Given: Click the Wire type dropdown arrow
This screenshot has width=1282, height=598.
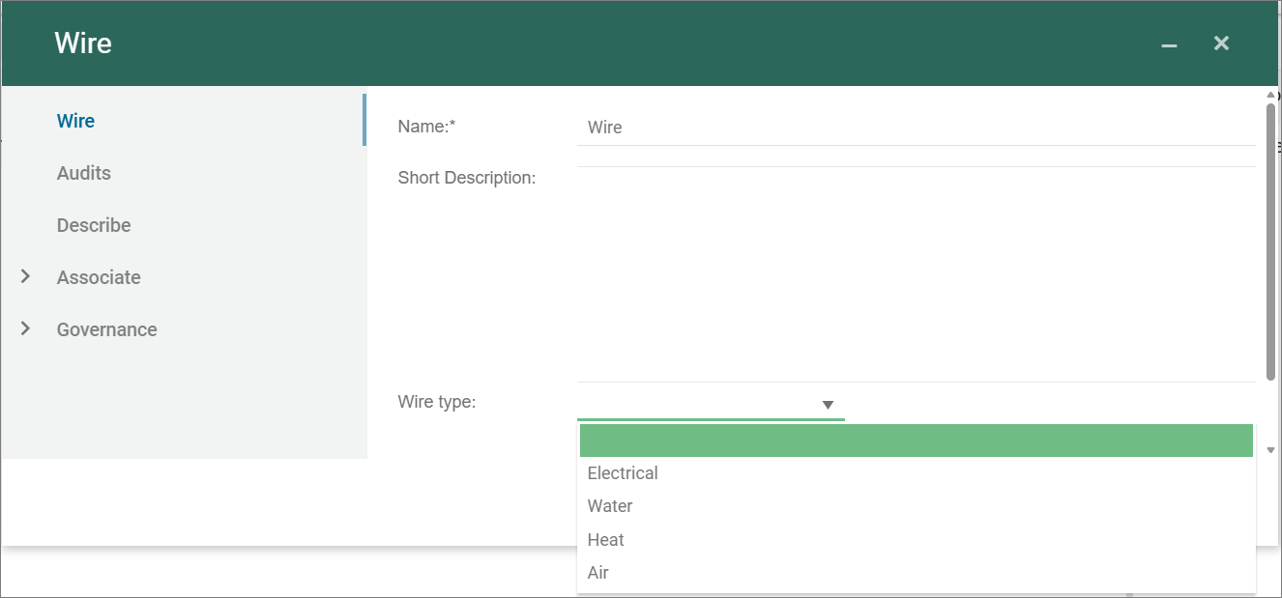Looking at the screenshot, I should (828, 405).
